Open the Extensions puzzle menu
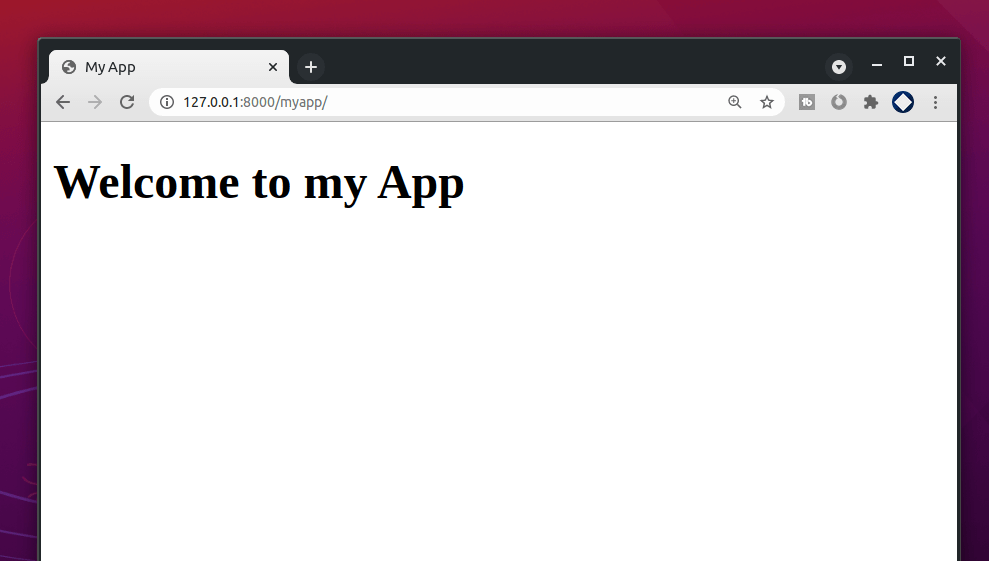 point(870,102)
